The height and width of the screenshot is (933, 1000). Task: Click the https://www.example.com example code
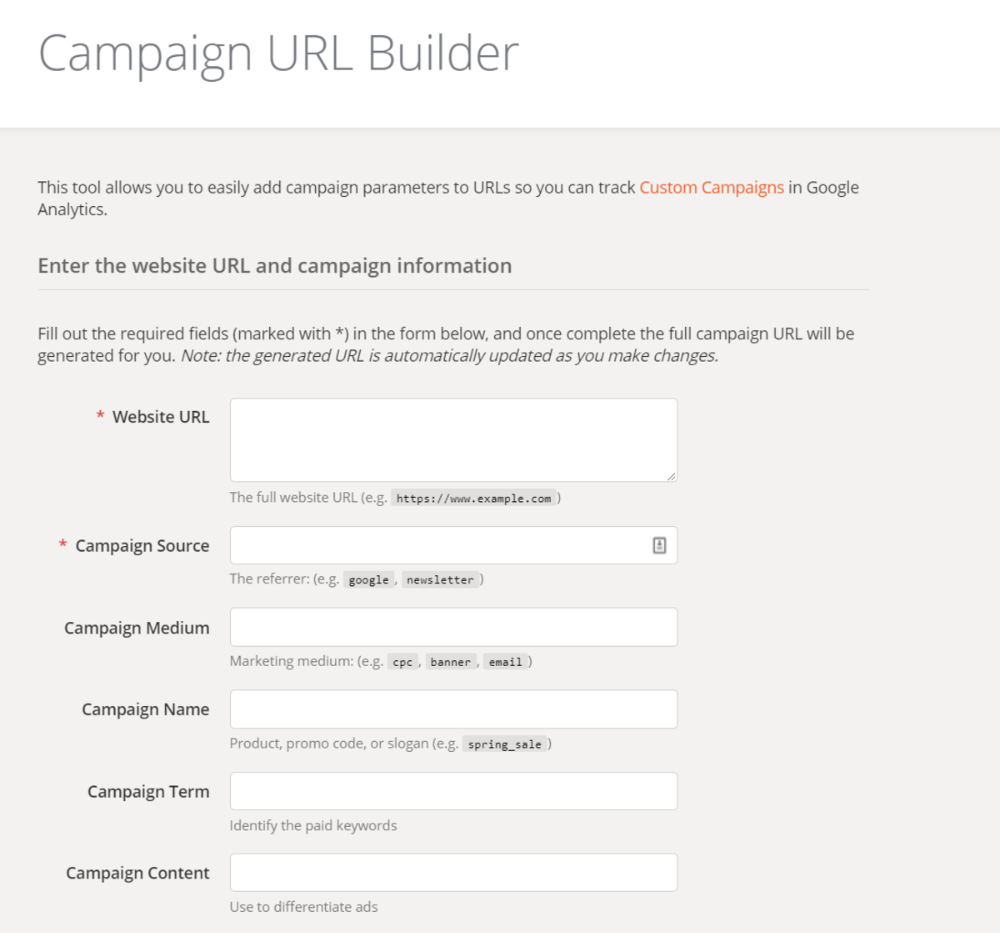pyautogui.click(x=474, y=499)
